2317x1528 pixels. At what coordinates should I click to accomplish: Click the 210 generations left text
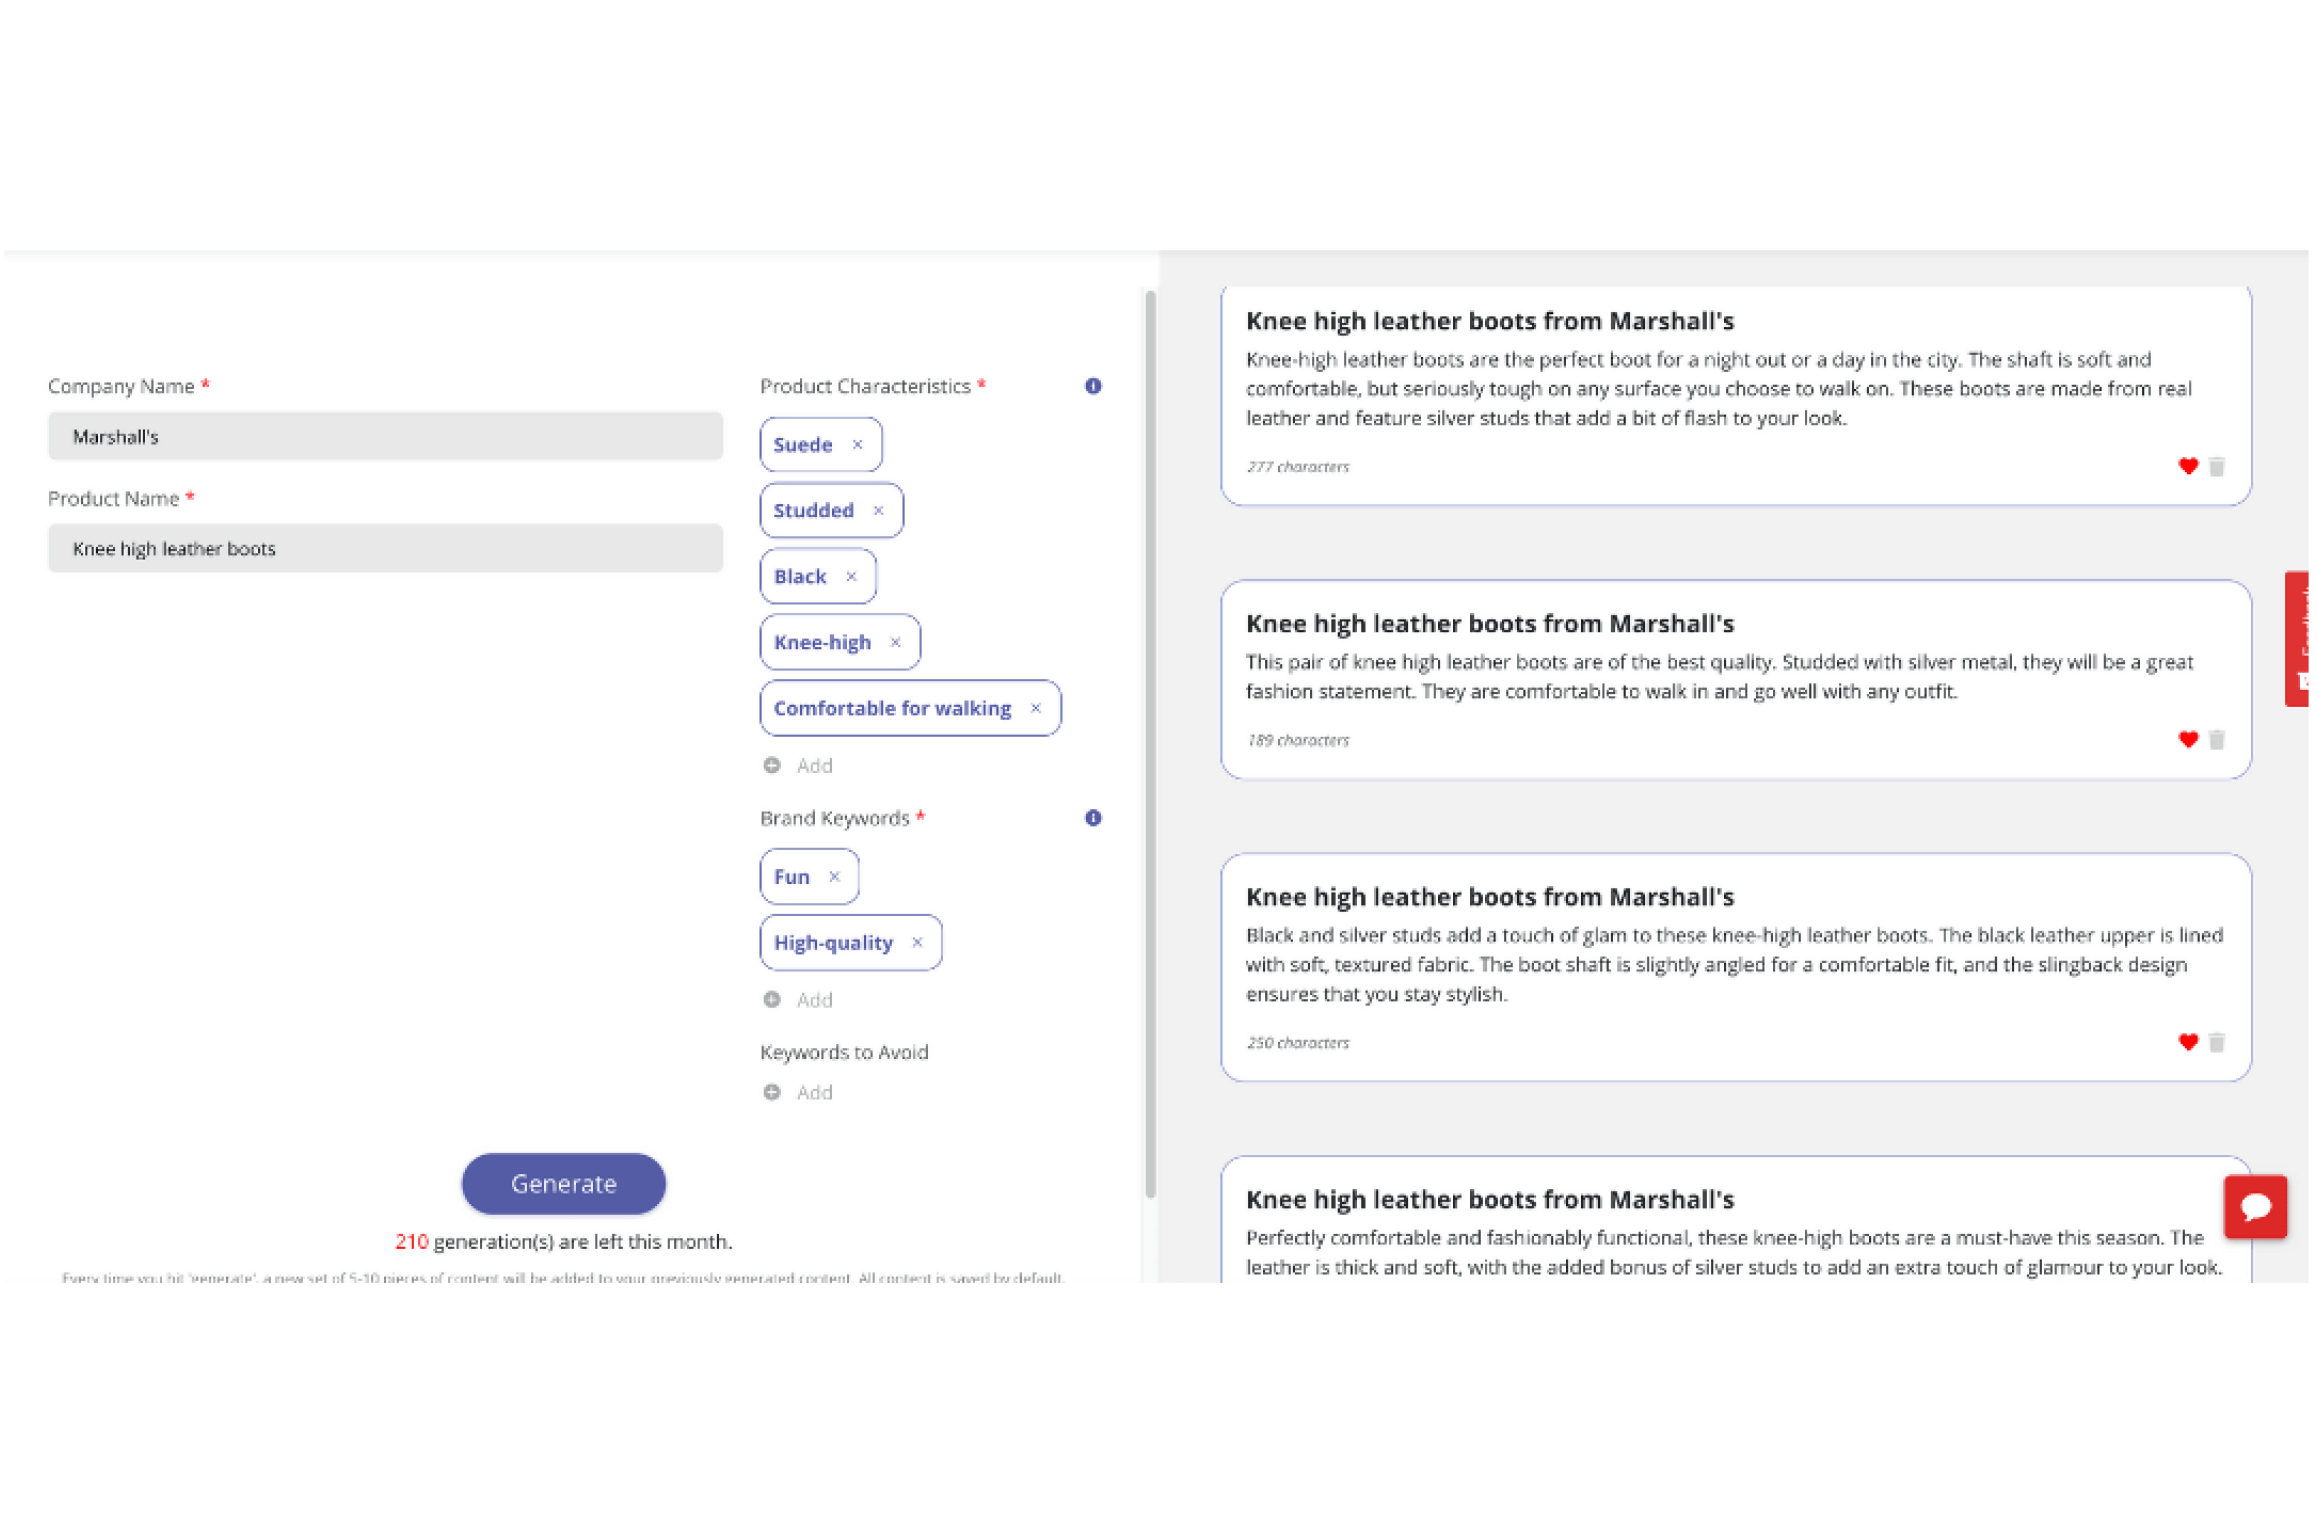coord(564,1242)
